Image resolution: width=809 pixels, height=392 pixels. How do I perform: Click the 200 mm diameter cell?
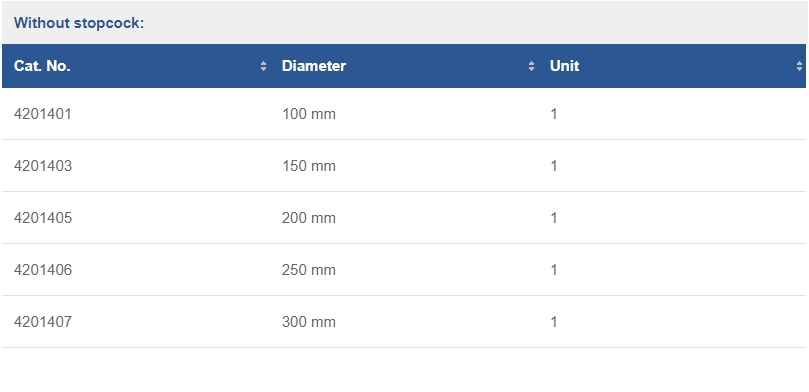[x=309, y=218]
